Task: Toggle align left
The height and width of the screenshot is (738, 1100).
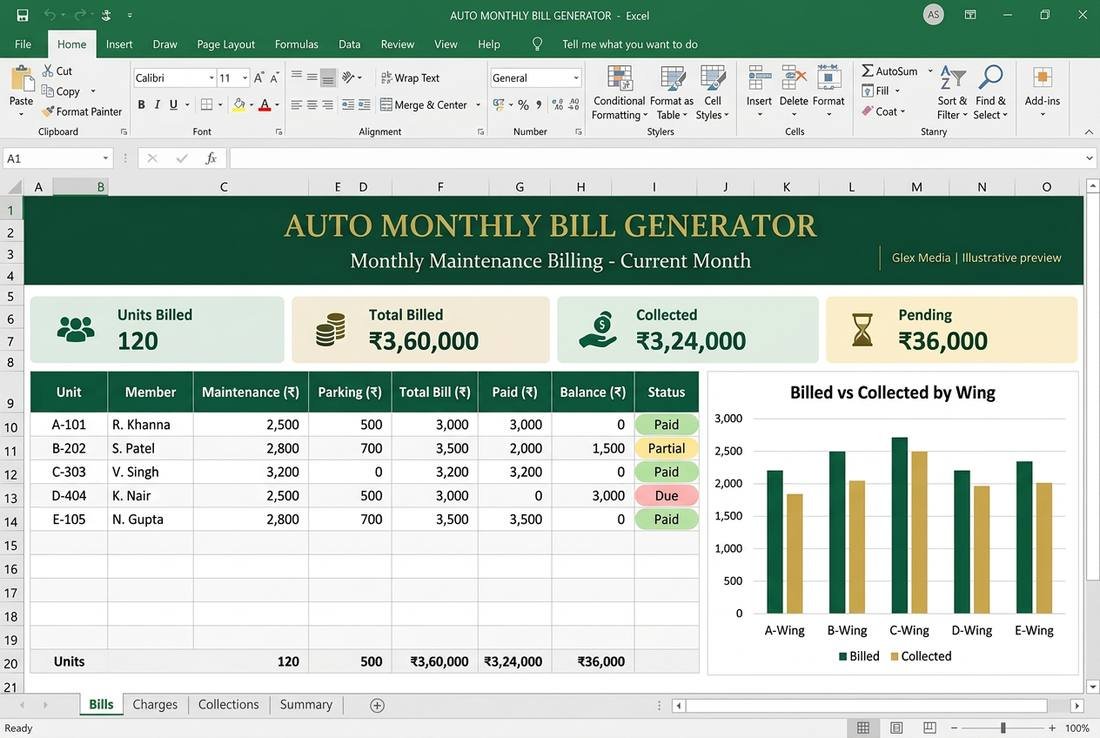Action: click(x=296, y=105)
